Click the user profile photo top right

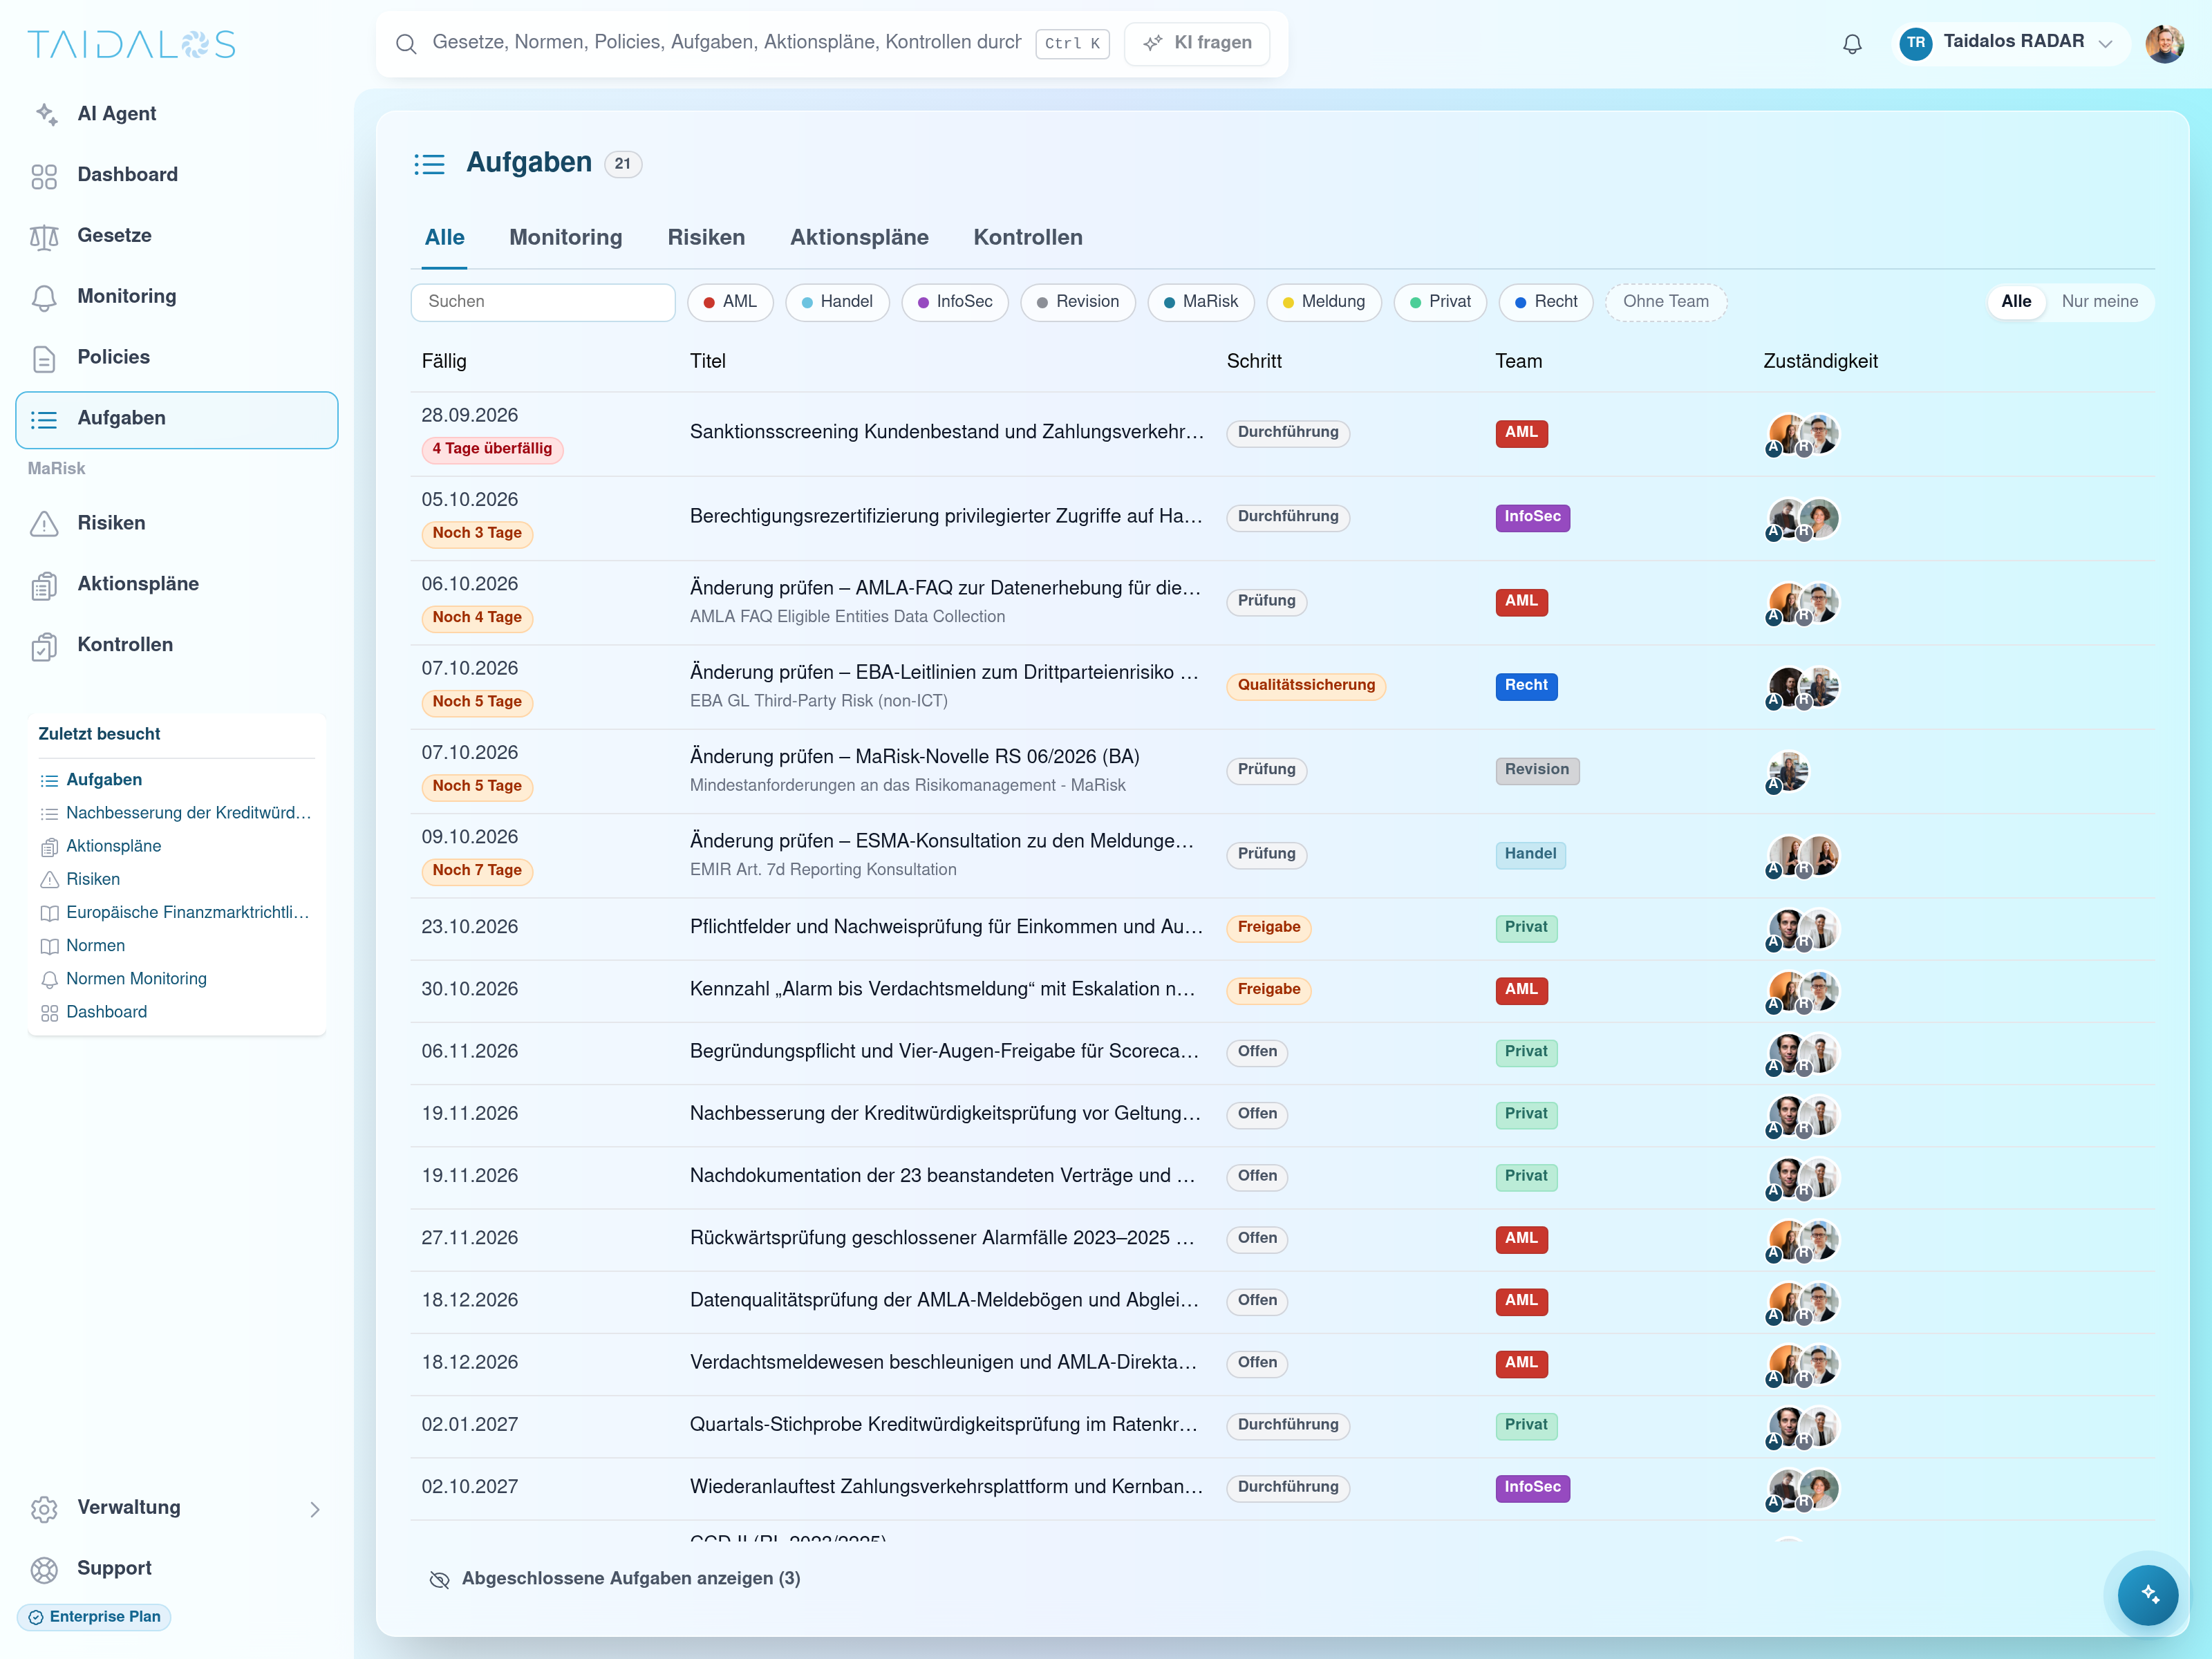pos(2164,43)
